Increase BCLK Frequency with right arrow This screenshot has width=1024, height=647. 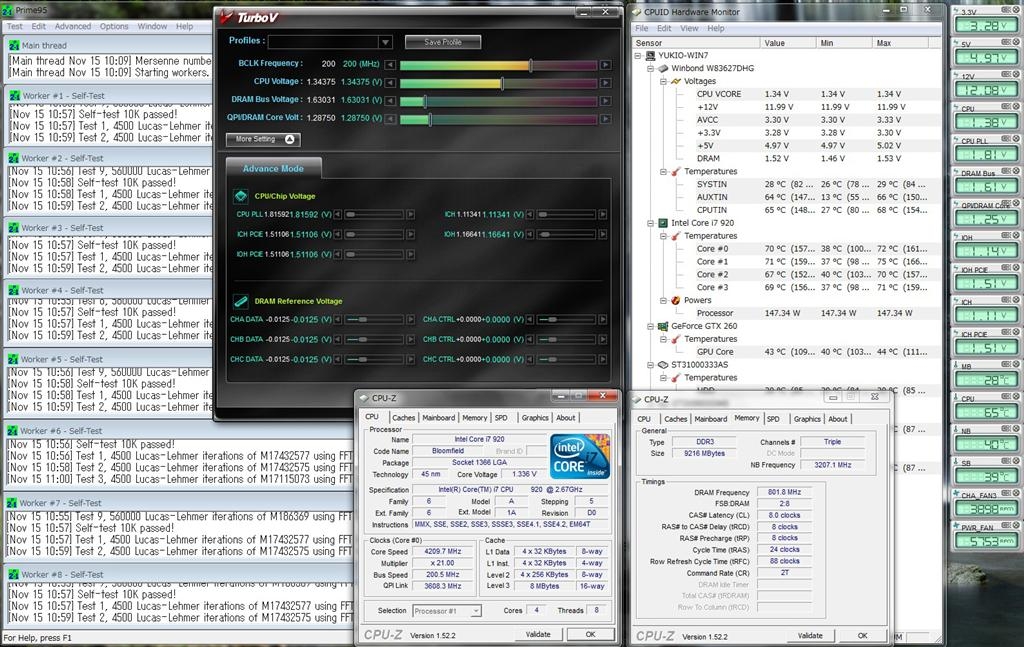coord(605,65)
